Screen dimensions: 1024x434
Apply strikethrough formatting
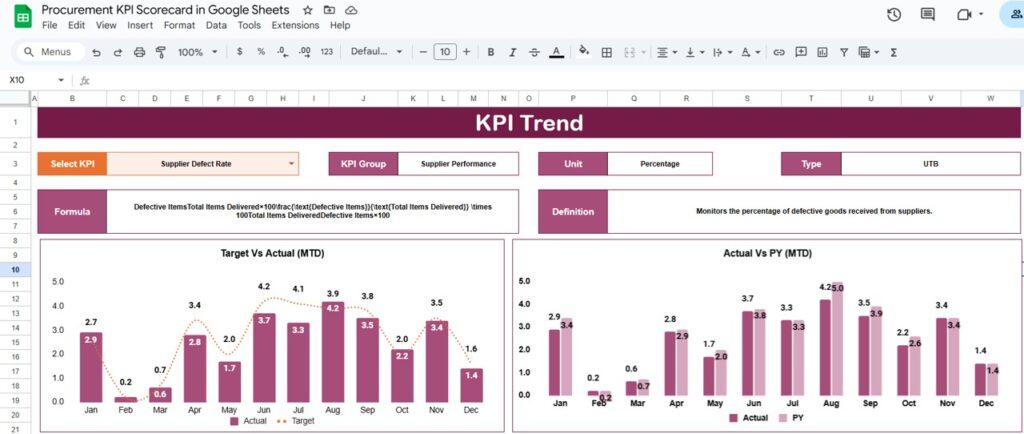point(534,52)
